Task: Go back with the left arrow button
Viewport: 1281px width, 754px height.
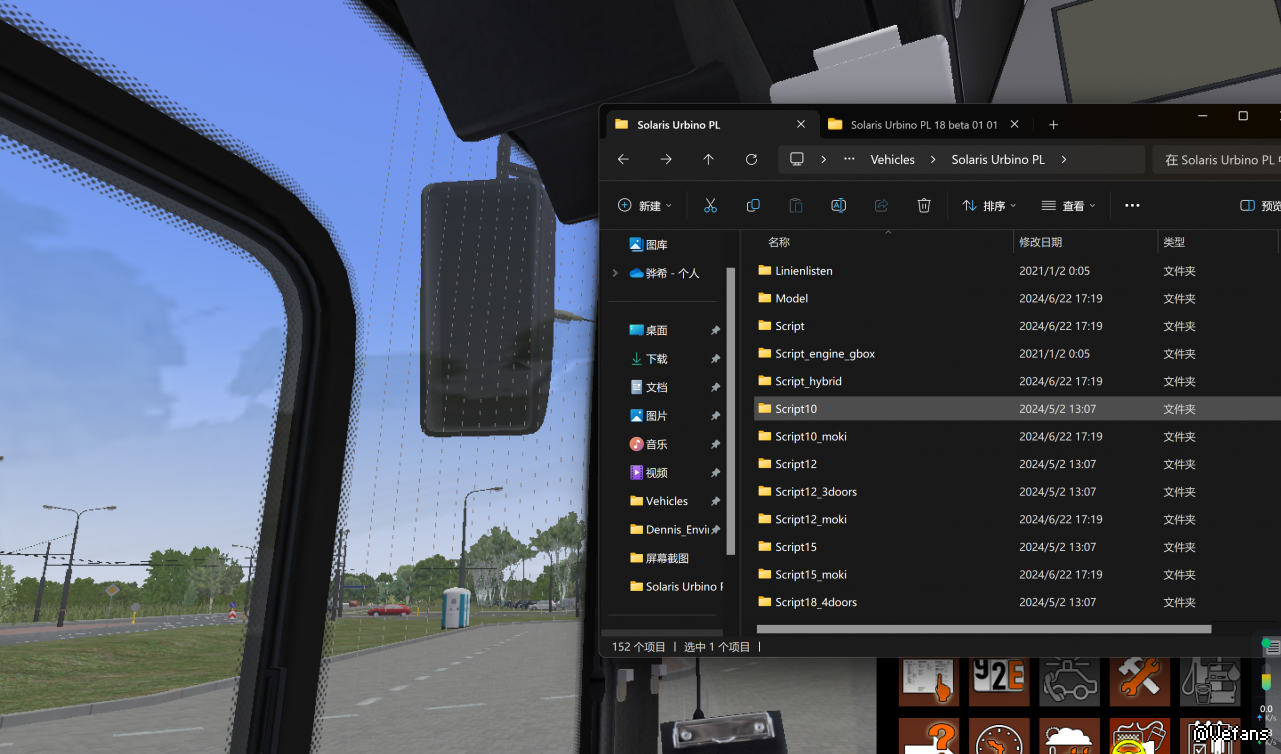Action: pyautogui.click(x=623, y=159)
